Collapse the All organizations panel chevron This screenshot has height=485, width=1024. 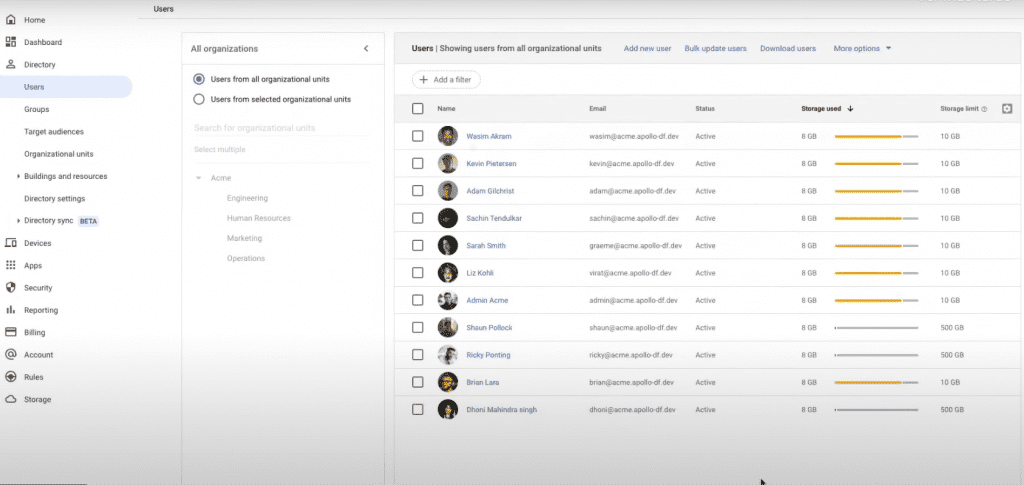(366, 48)
